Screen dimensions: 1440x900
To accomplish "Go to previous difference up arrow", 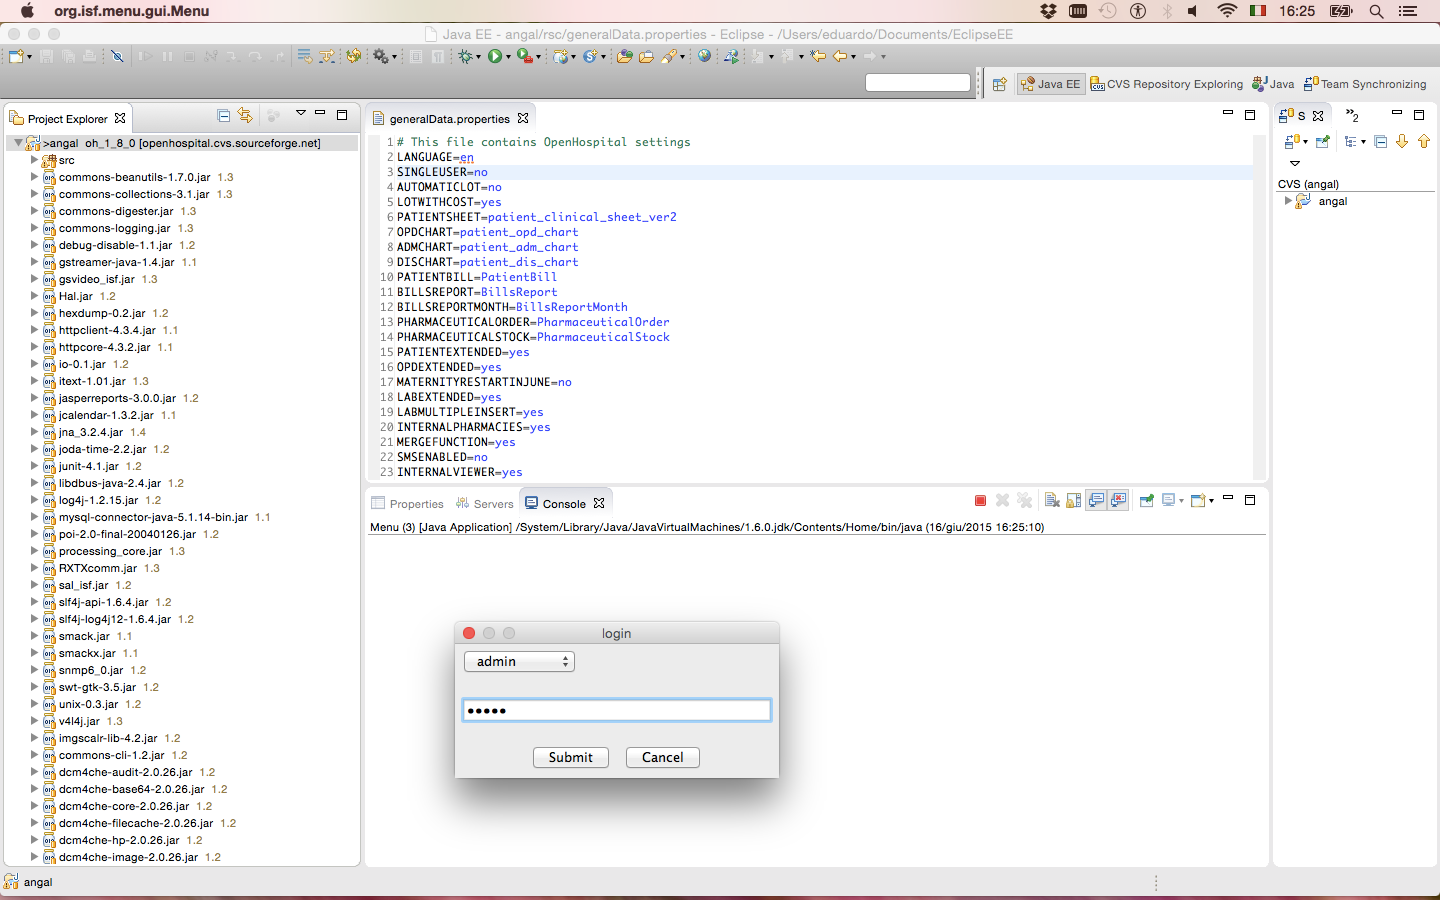I will (1424, 142).
